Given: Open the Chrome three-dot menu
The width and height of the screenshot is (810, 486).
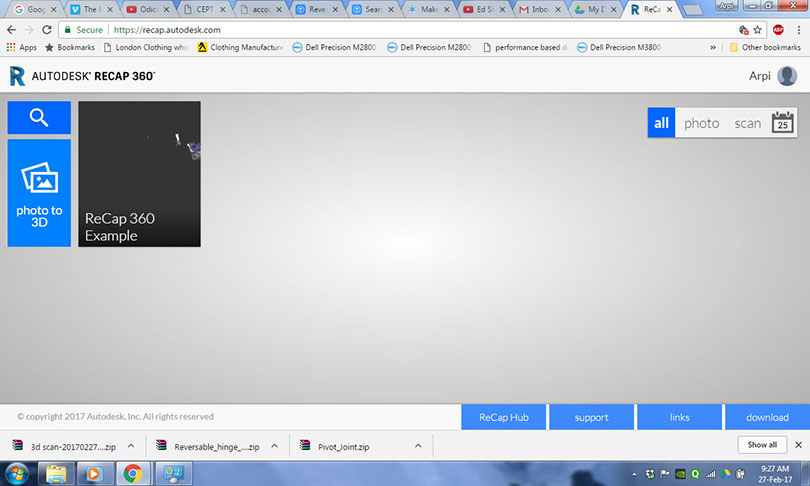Looking at the screenshot, I should click(799, 30).
